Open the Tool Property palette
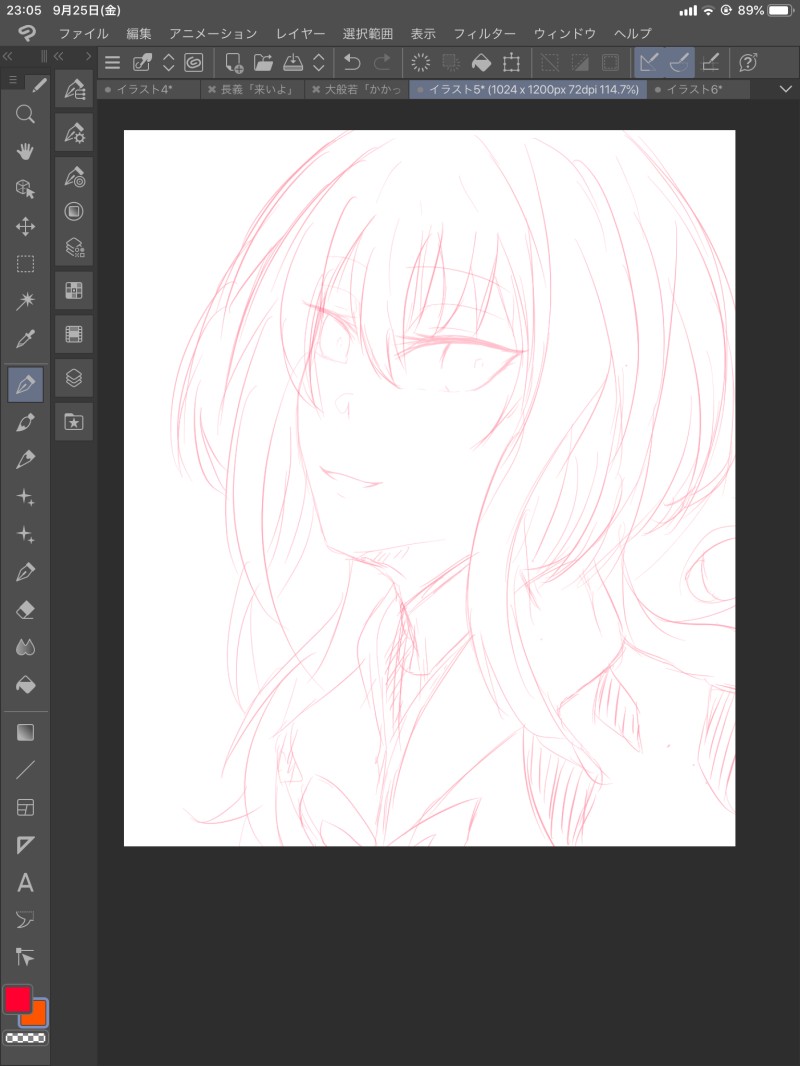 73,133
